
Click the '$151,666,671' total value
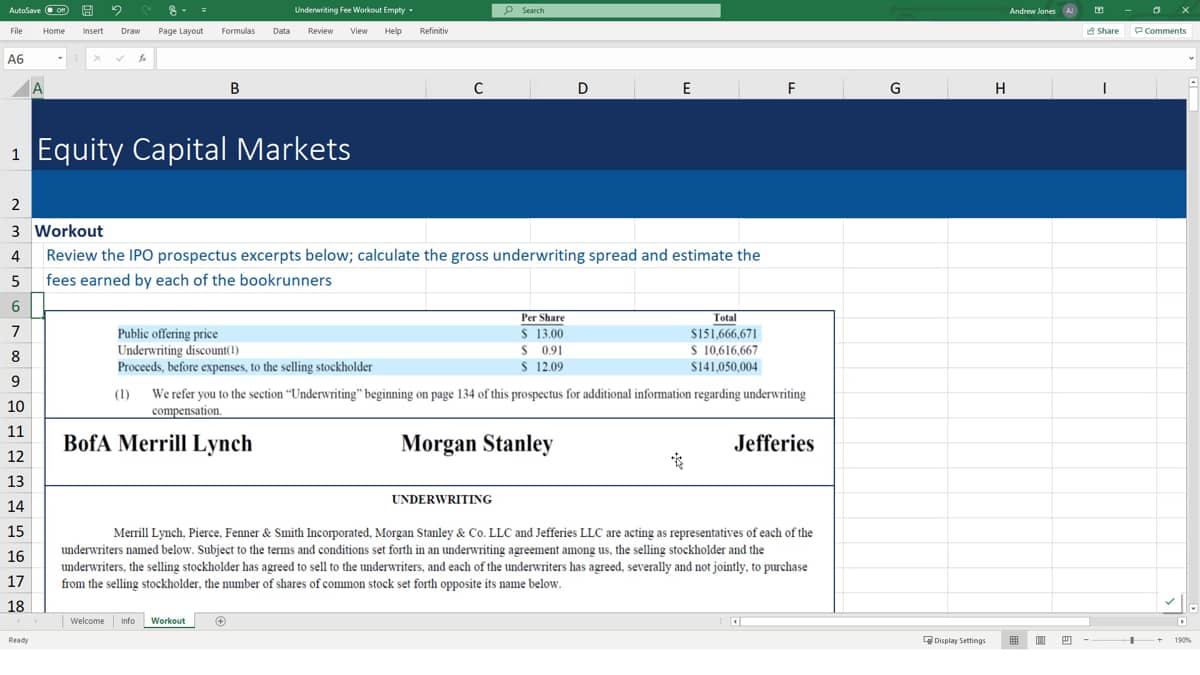click(724, 334)
